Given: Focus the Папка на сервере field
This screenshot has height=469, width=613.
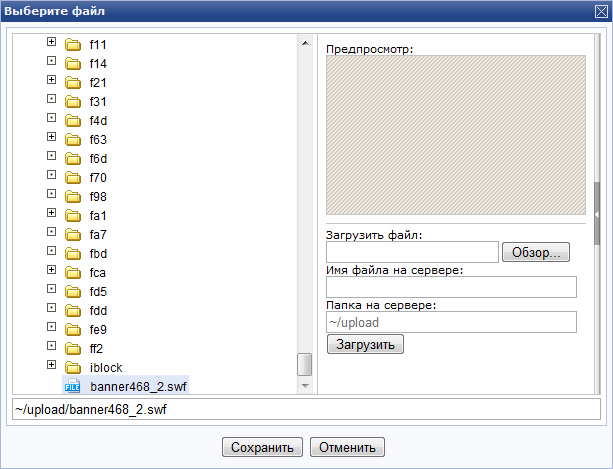Looking at the screenshot, I should pyautogui.click(x=452, y=322).
